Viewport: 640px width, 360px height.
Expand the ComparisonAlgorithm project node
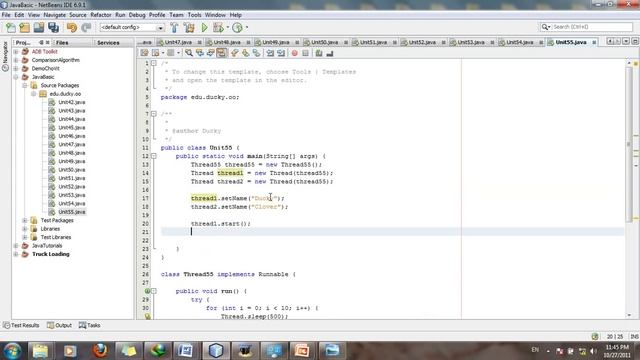16,60
